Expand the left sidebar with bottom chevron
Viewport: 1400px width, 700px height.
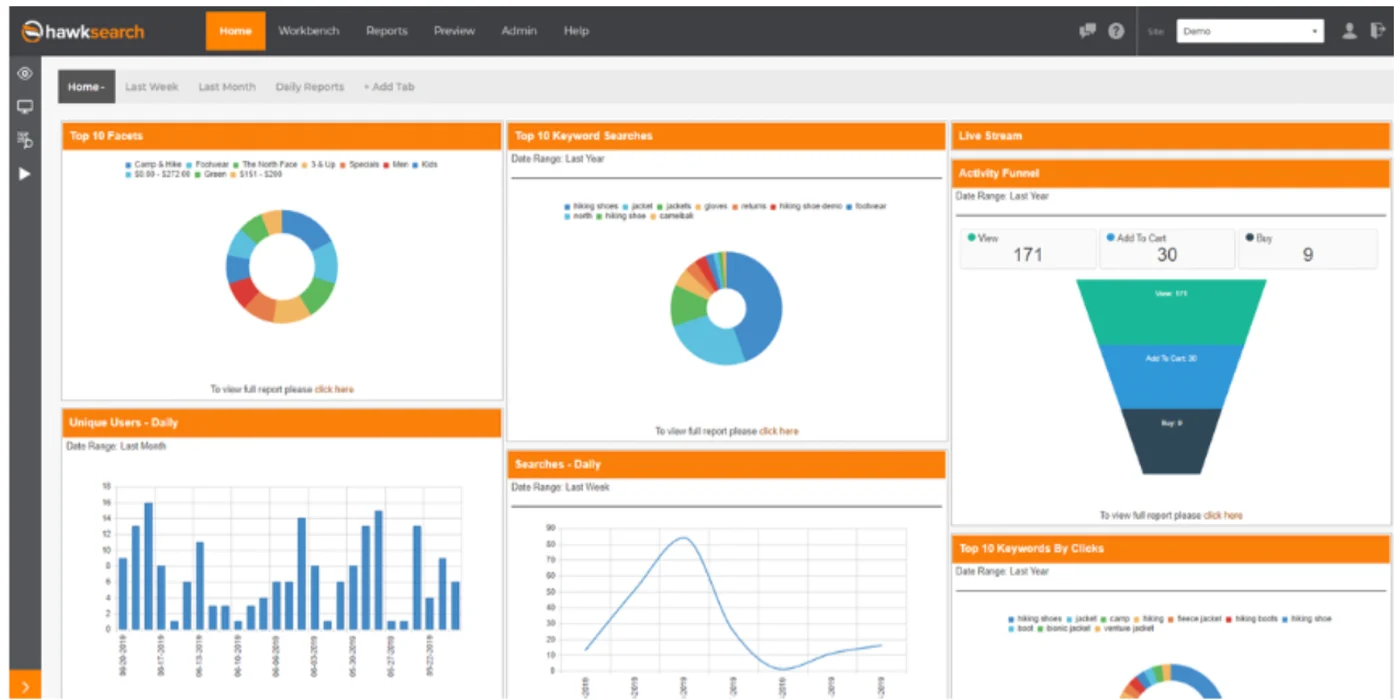[25, 686]
